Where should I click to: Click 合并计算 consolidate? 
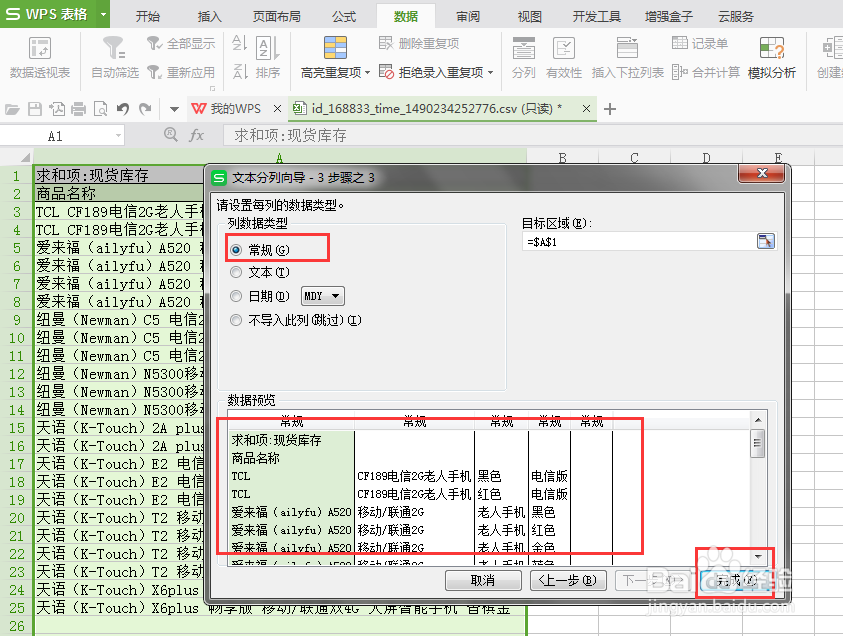[x=706, y=72]
